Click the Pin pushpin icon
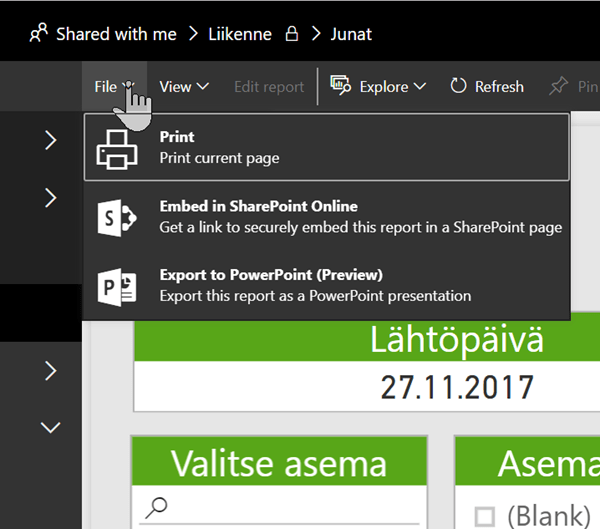The width and height of the screenshot is (600, 529). 558,86
